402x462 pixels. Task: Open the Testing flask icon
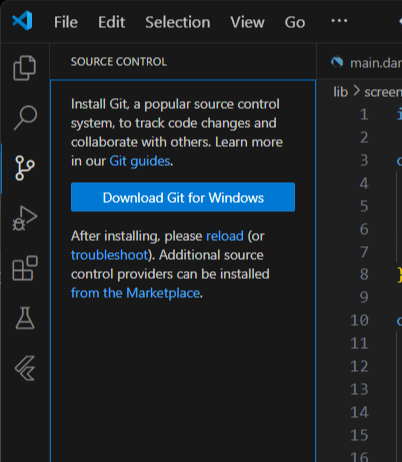tap(25, 318)
